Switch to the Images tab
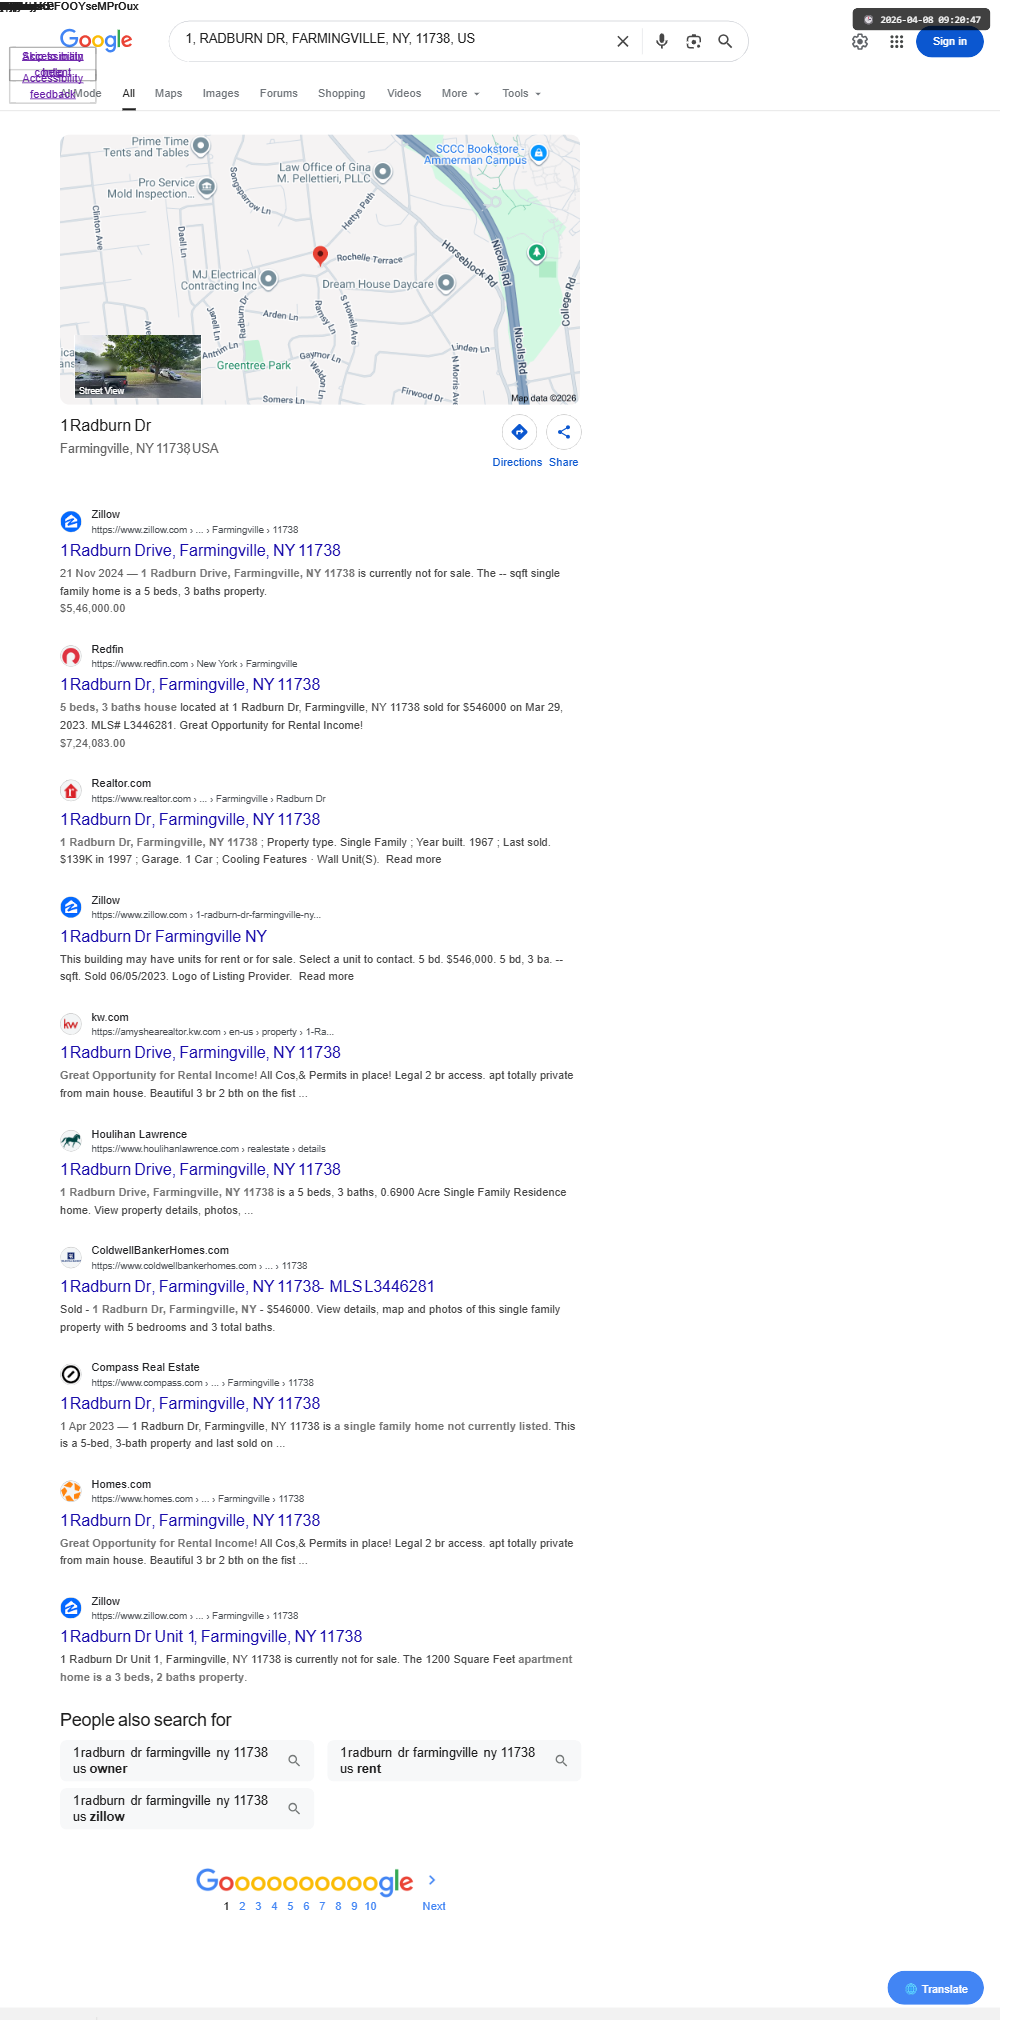 pyautogui.click(x=221, y=93)
